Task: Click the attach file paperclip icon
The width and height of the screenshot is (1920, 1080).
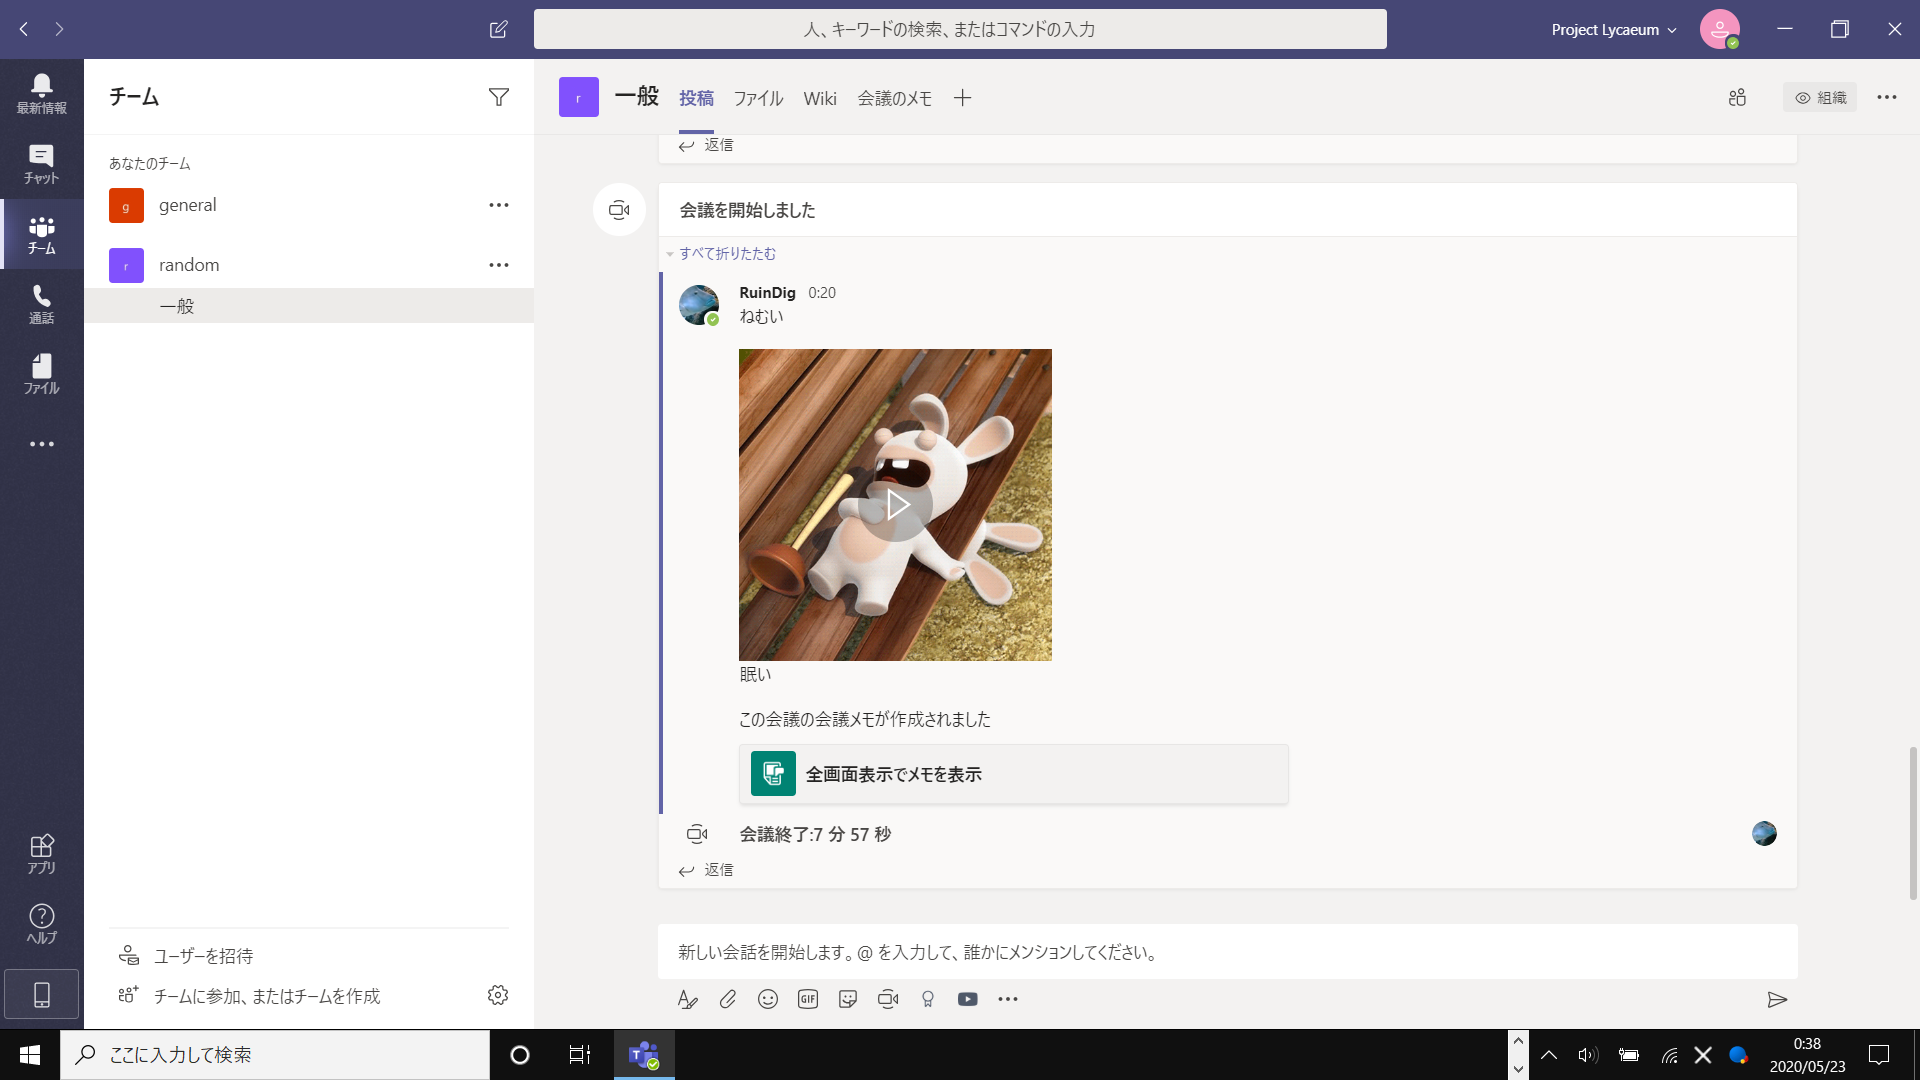Action: pyautogui.click(x=728, y=999)
